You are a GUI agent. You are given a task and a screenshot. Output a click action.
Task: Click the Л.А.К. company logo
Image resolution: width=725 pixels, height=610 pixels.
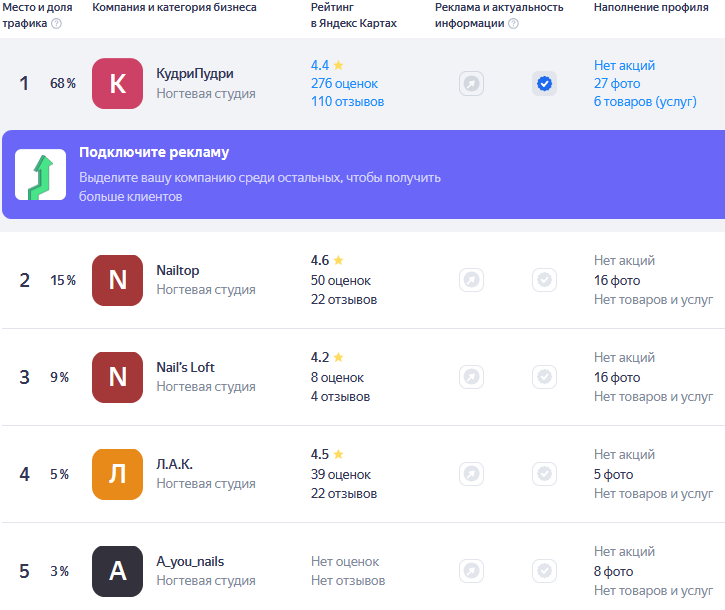coord(117,474)
